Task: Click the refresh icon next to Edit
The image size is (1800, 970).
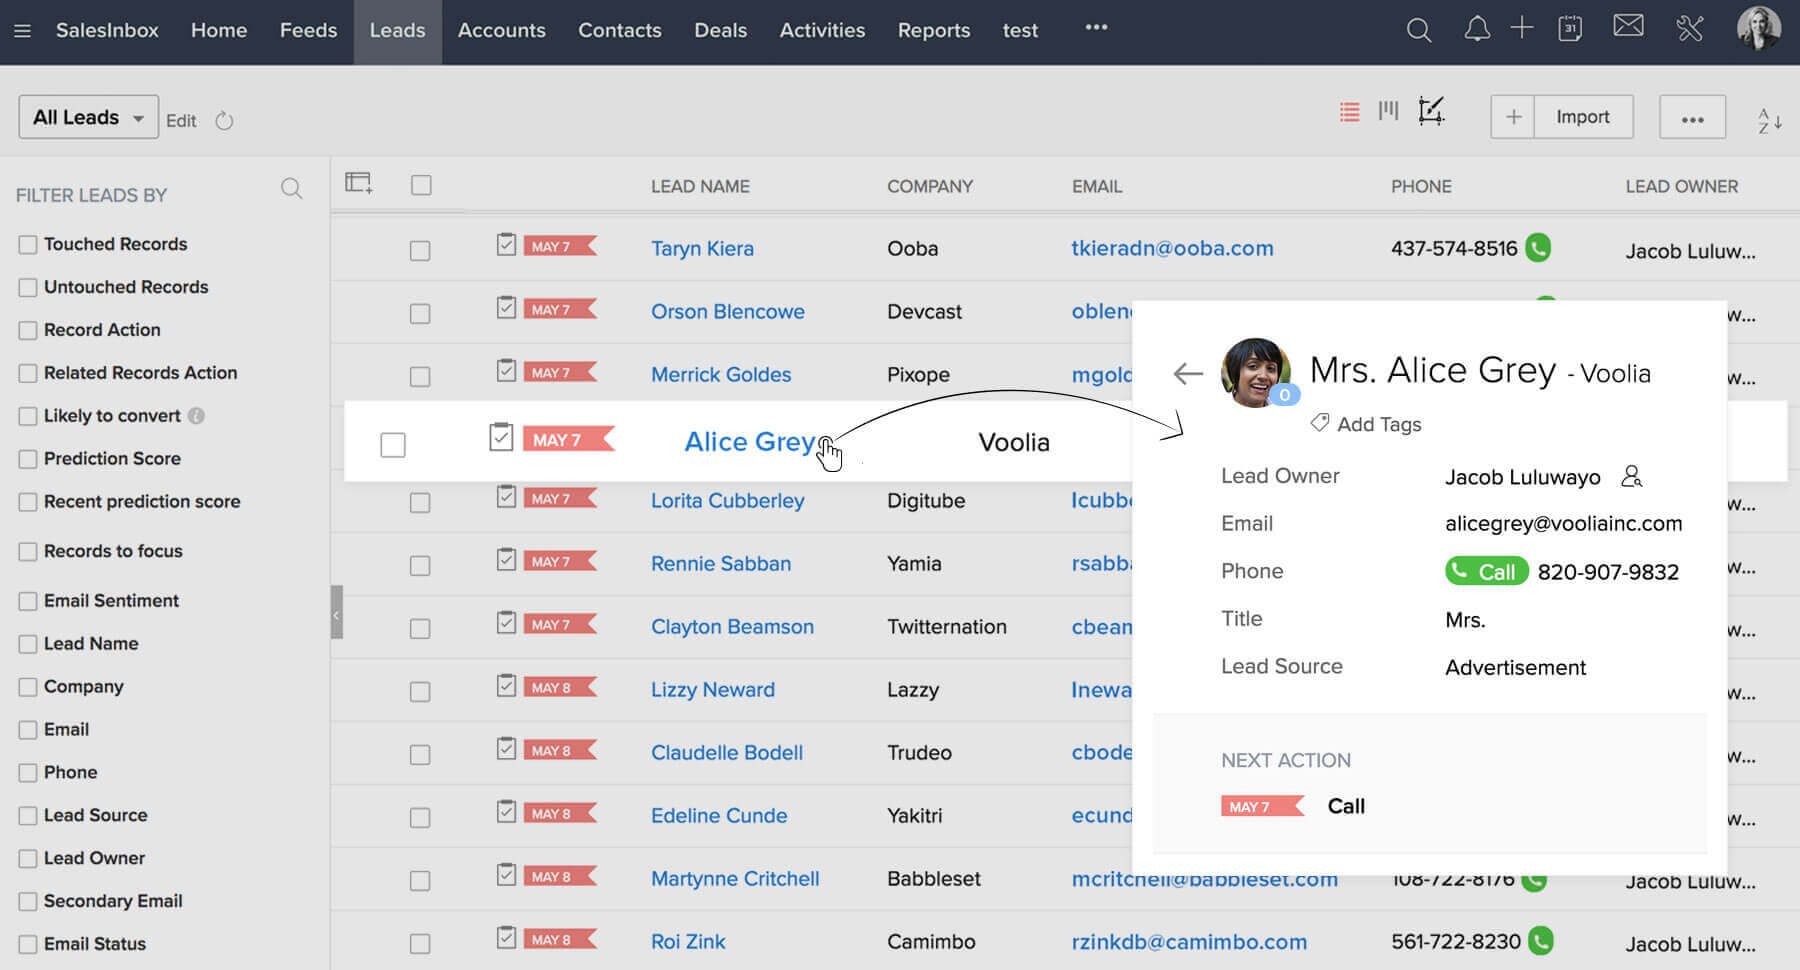Action: 224,121
